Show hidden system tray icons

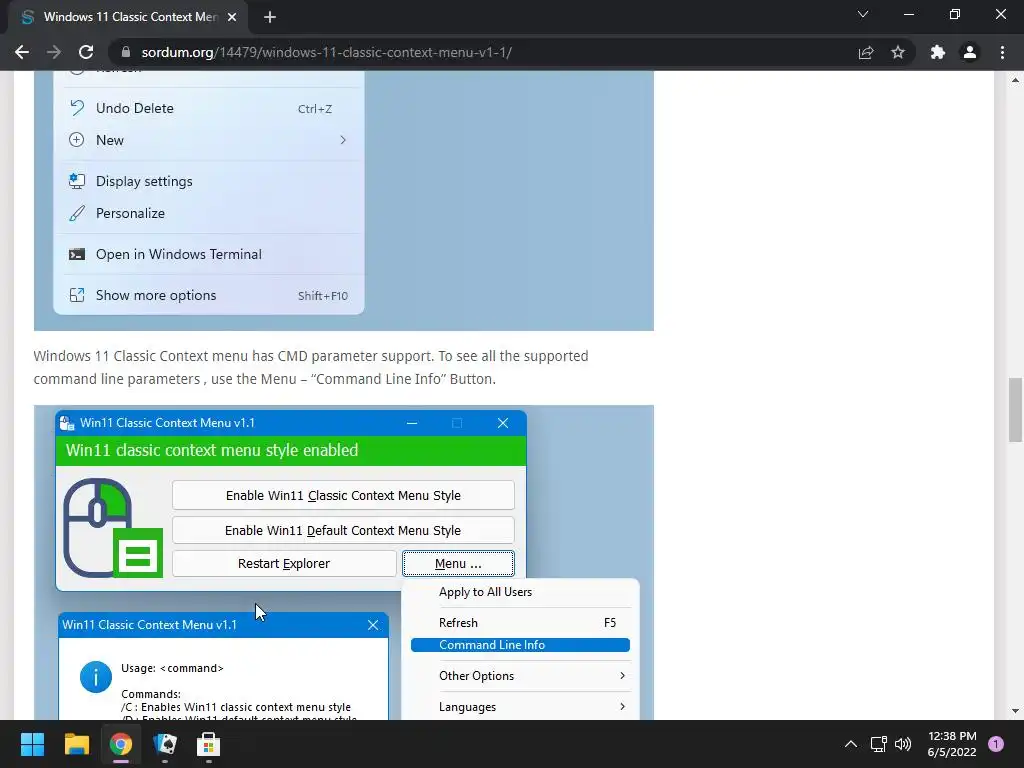point(851,744)
